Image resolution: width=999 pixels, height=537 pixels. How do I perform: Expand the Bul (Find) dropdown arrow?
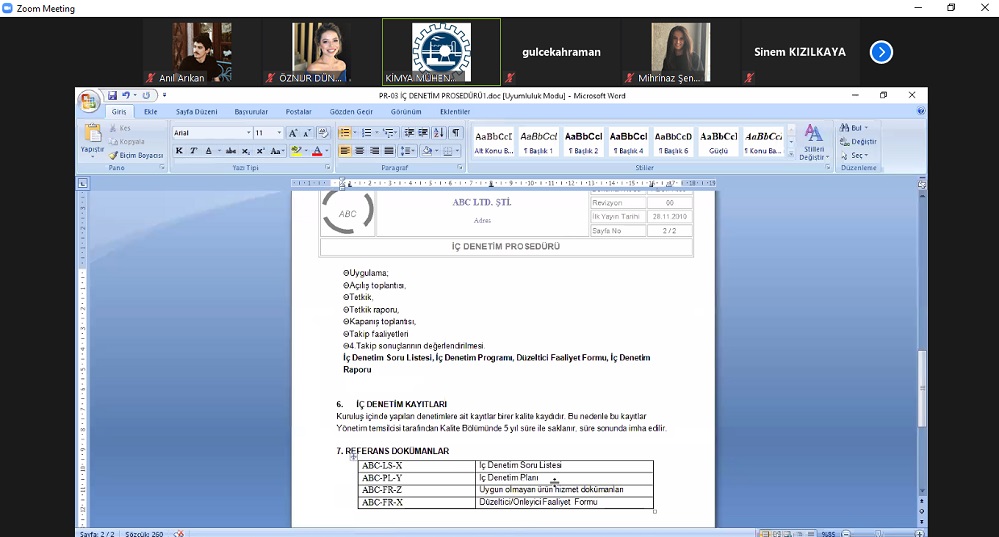[867, 128]
